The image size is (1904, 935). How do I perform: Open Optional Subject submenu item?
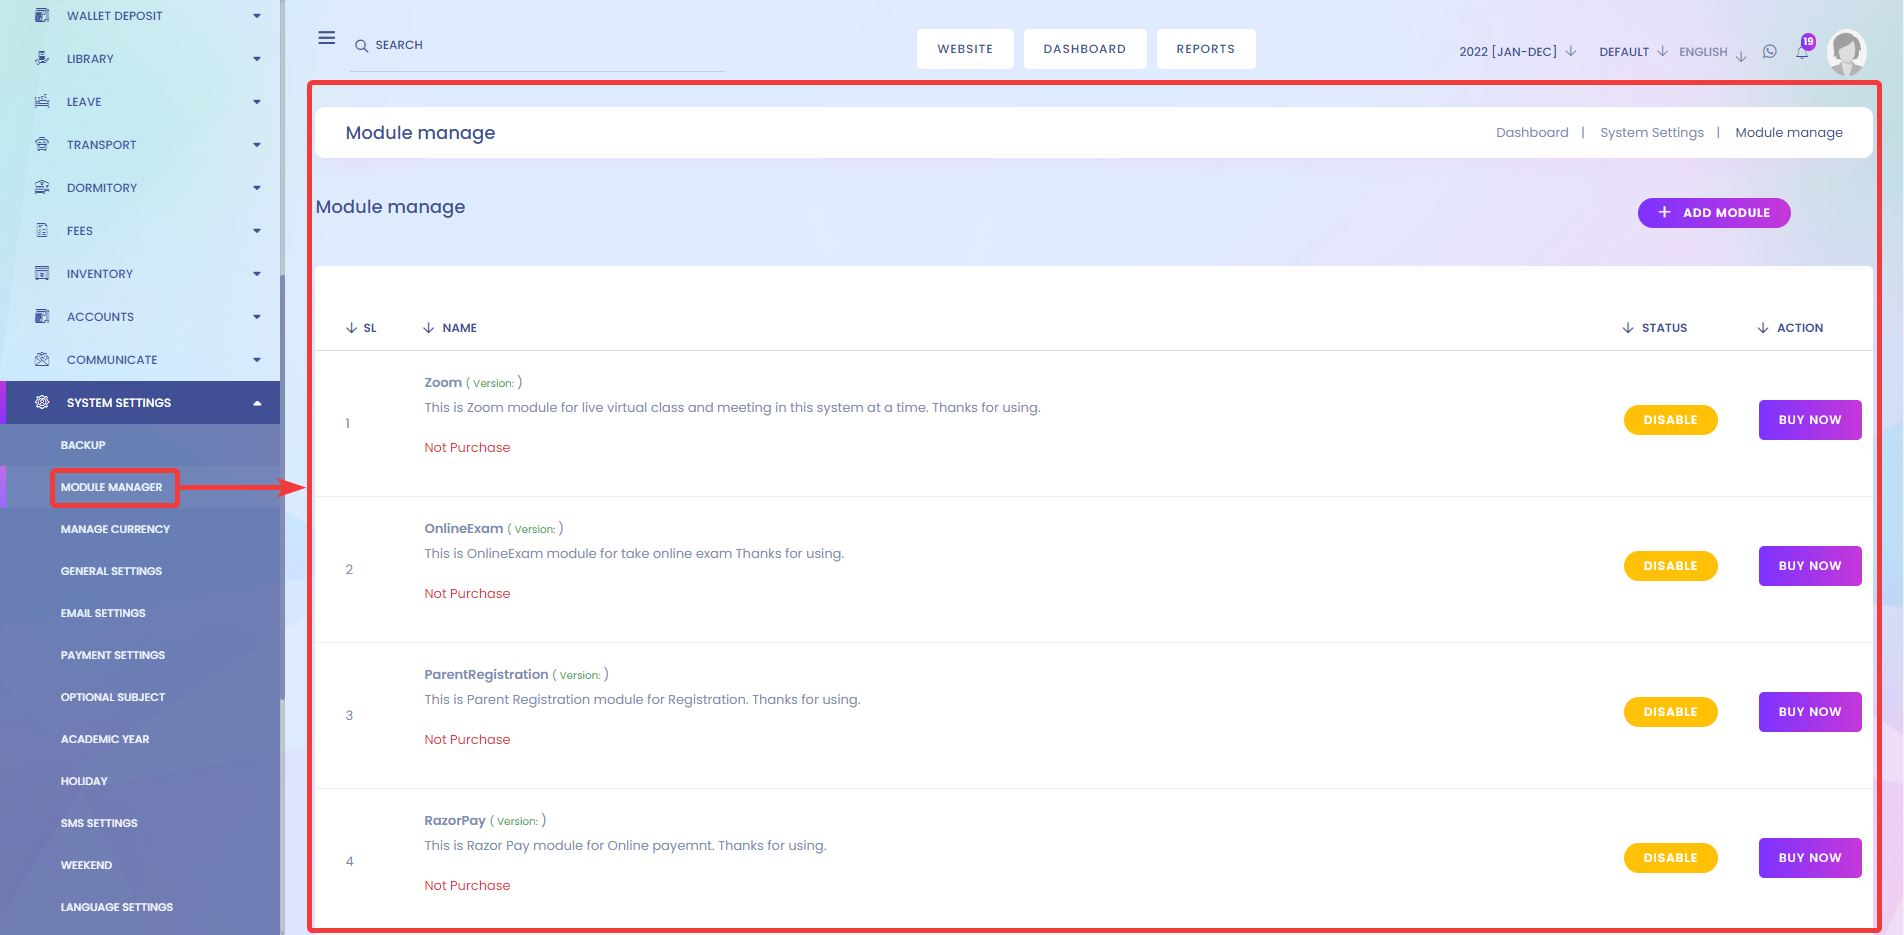(x=113, y=697)
